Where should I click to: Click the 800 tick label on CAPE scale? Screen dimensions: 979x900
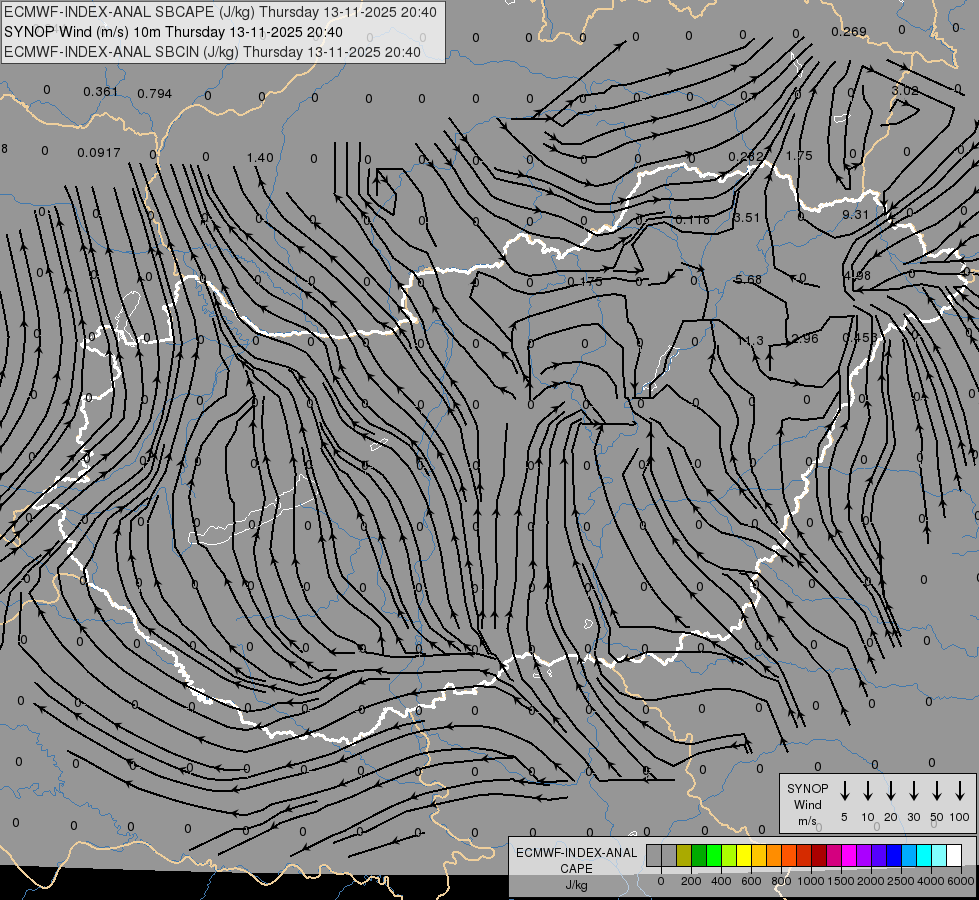click(x=781, y=881)
